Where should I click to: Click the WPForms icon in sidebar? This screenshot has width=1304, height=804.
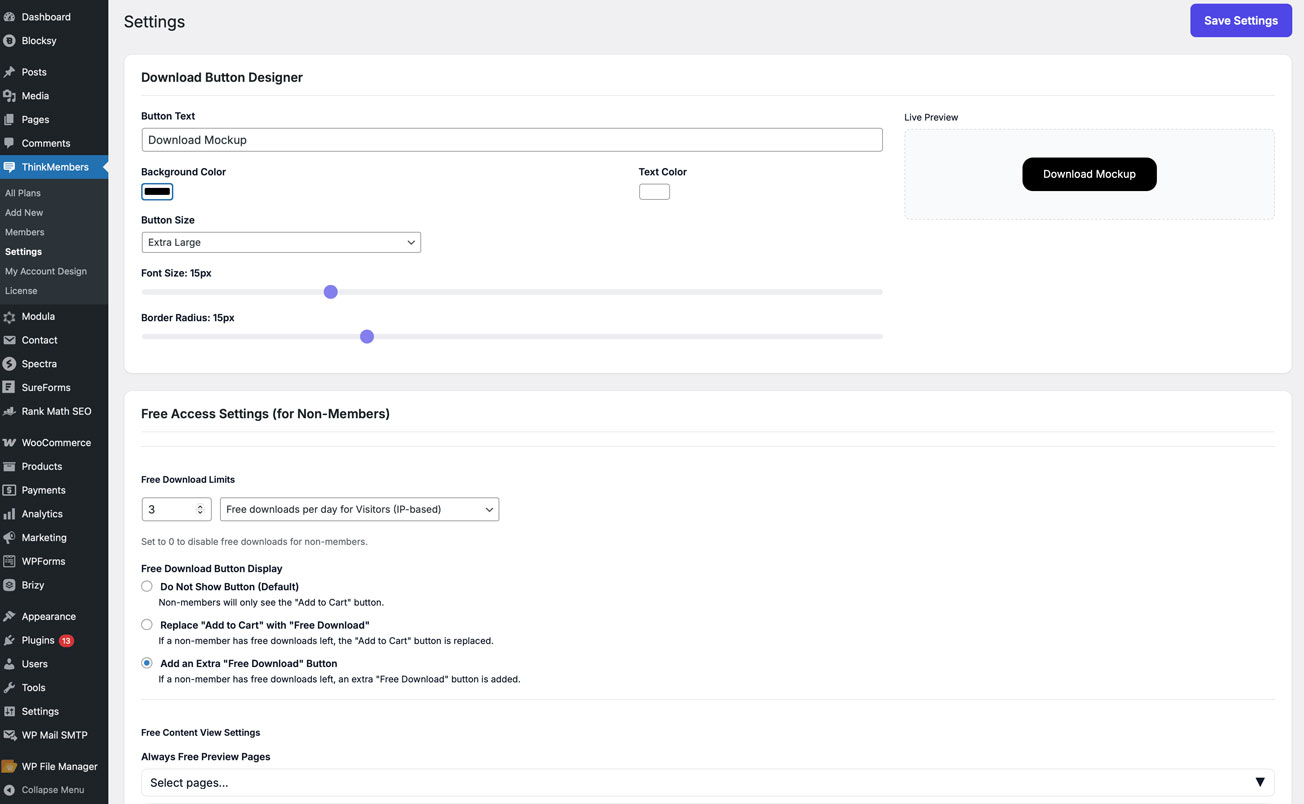(9, 561)
